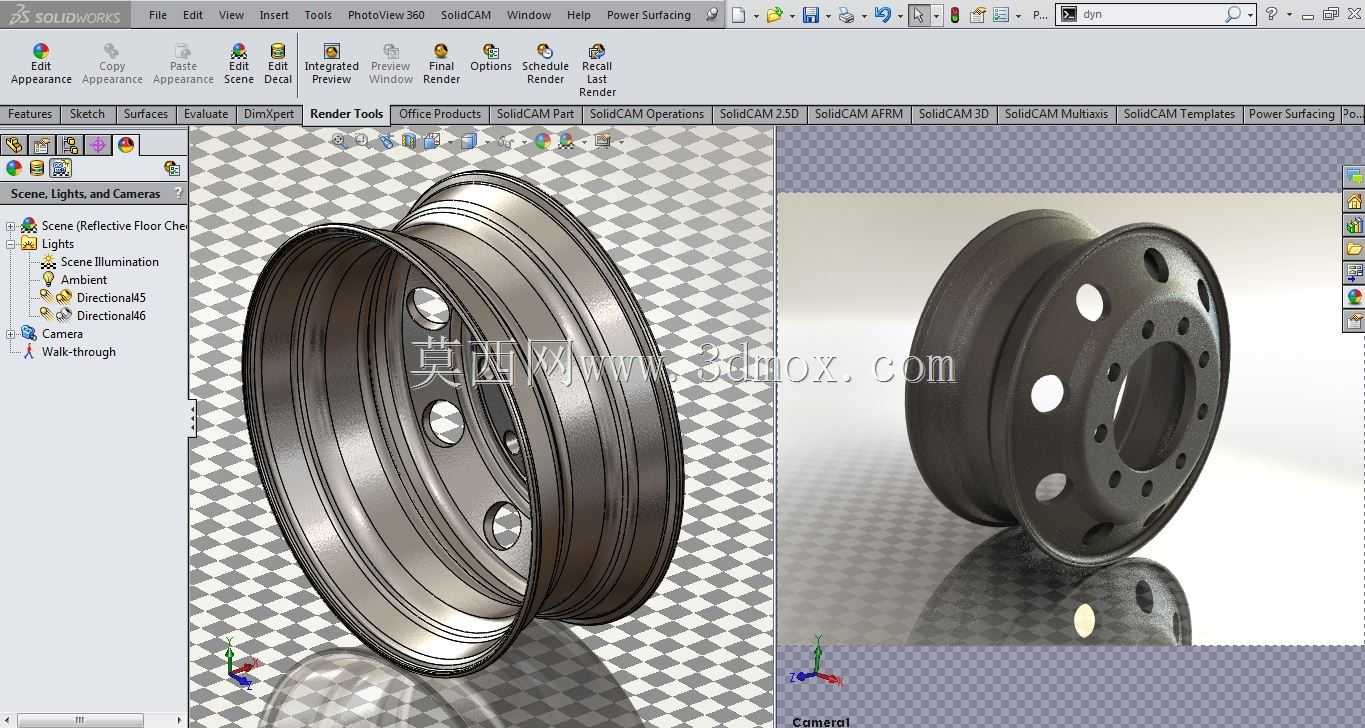This screenshot has width=1365, height=728.
Task: Click the Open file folder icon
Action: pos(774,15)
